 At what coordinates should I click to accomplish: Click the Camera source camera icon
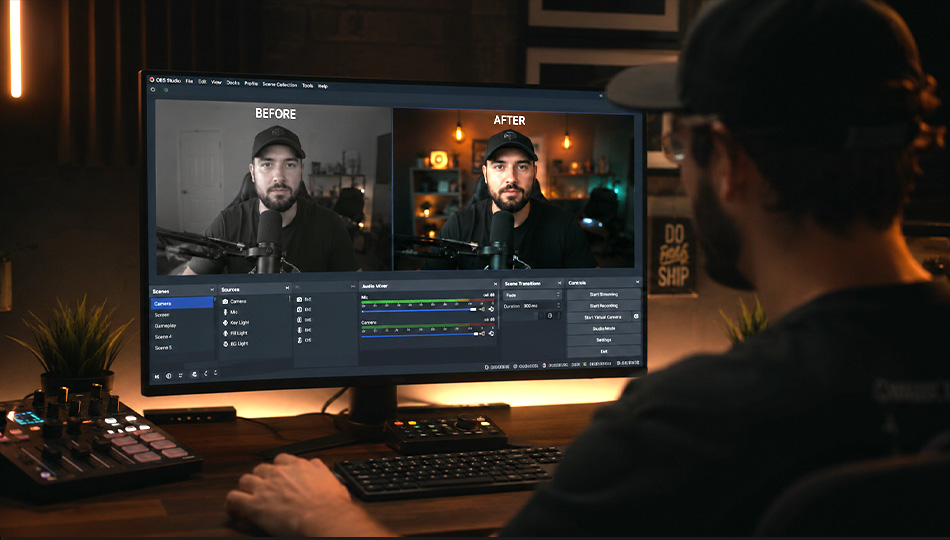pyautogui.click(x=225, y=301)
